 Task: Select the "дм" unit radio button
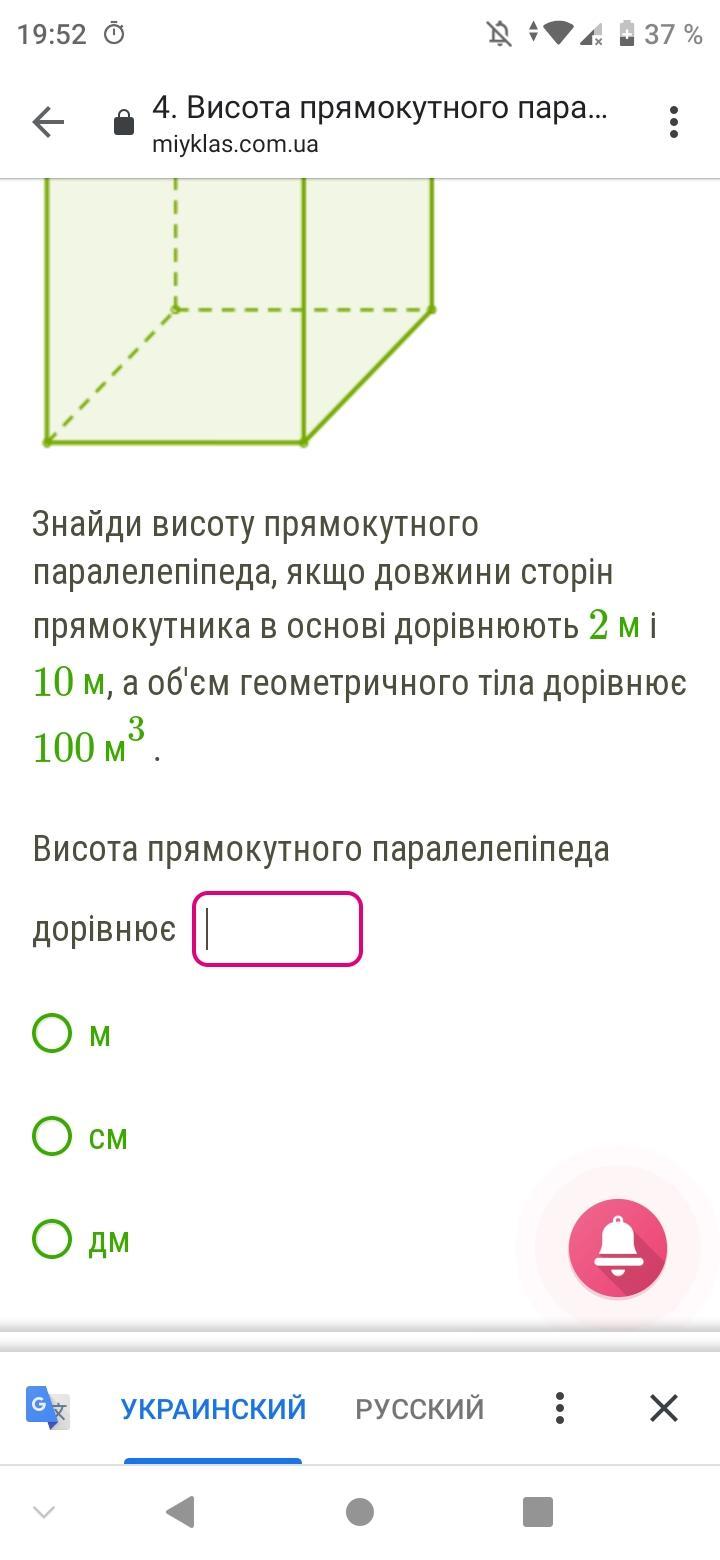52,1239
